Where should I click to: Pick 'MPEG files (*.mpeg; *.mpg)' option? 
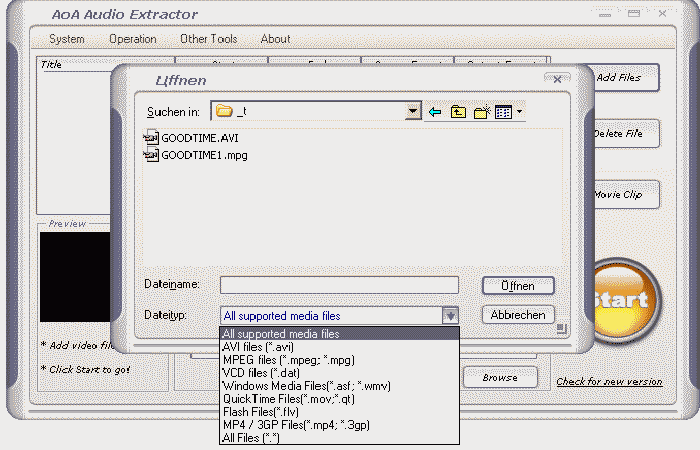(288, 360)
